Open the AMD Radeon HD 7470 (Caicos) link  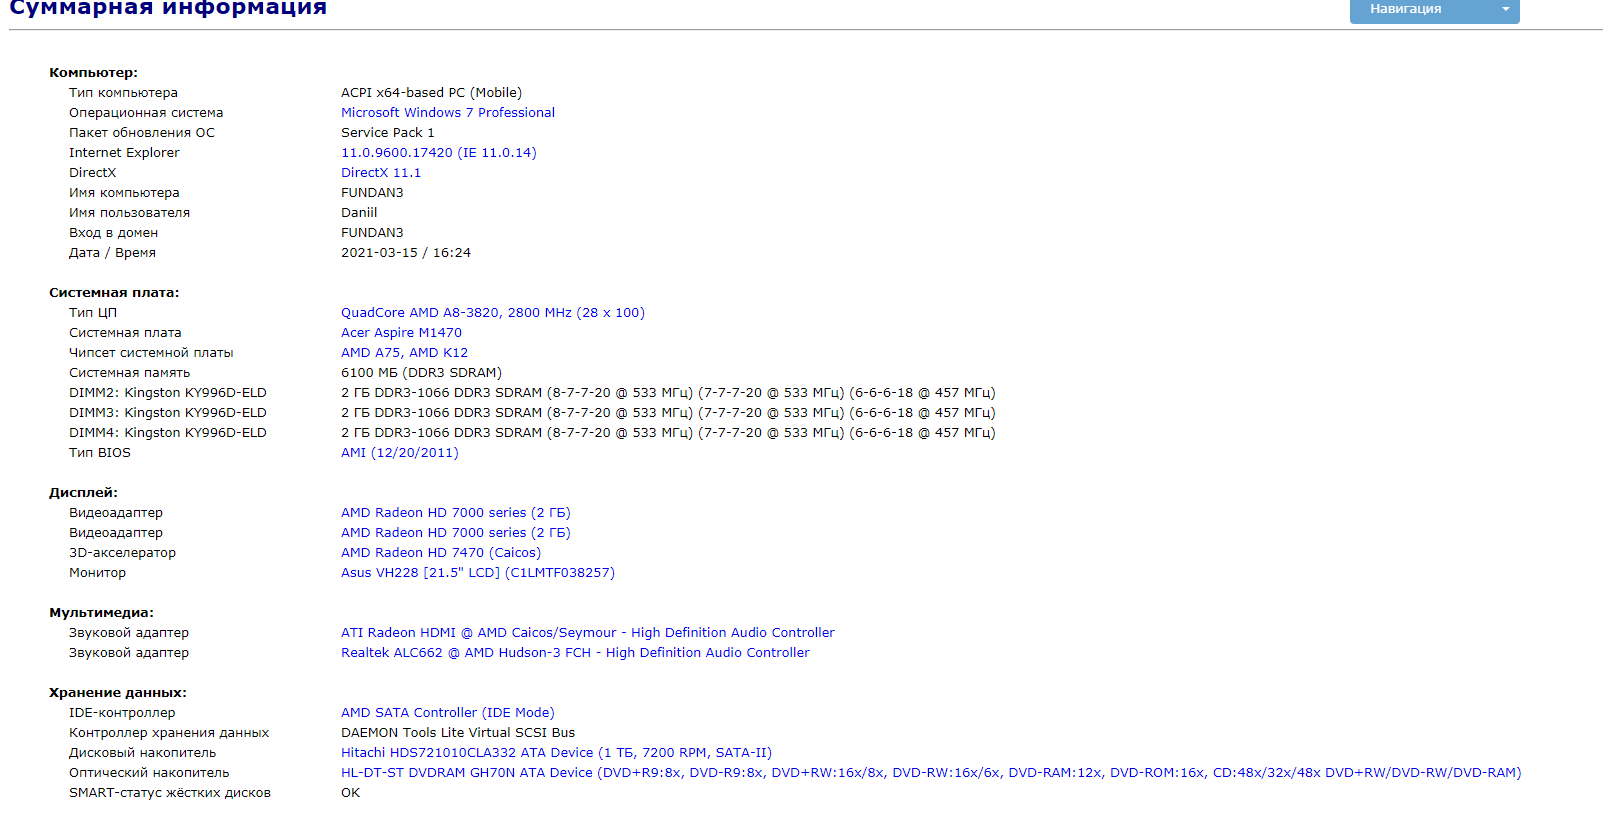point(441,553)
